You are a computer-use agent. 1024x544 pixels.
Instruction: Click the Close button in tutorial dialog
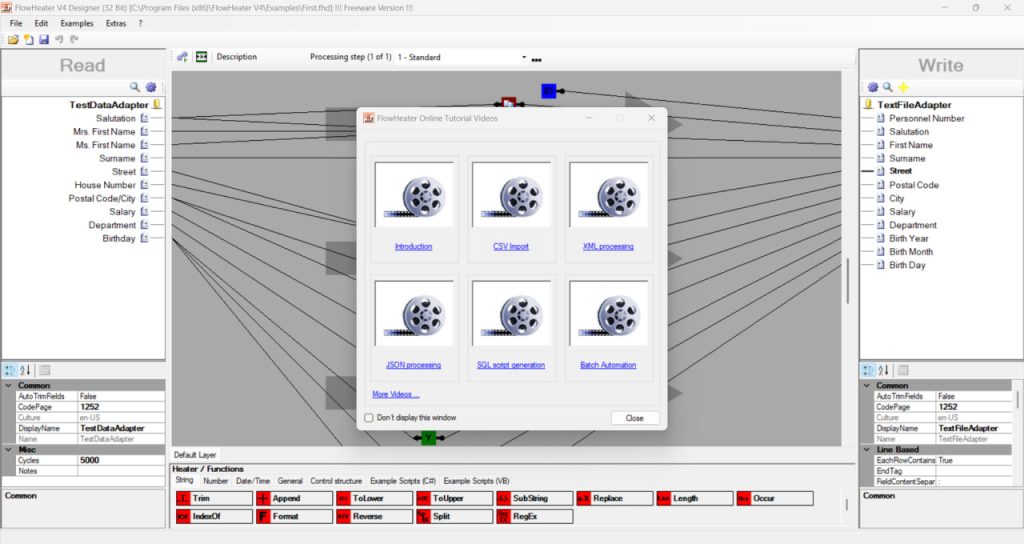click(635, 418)
